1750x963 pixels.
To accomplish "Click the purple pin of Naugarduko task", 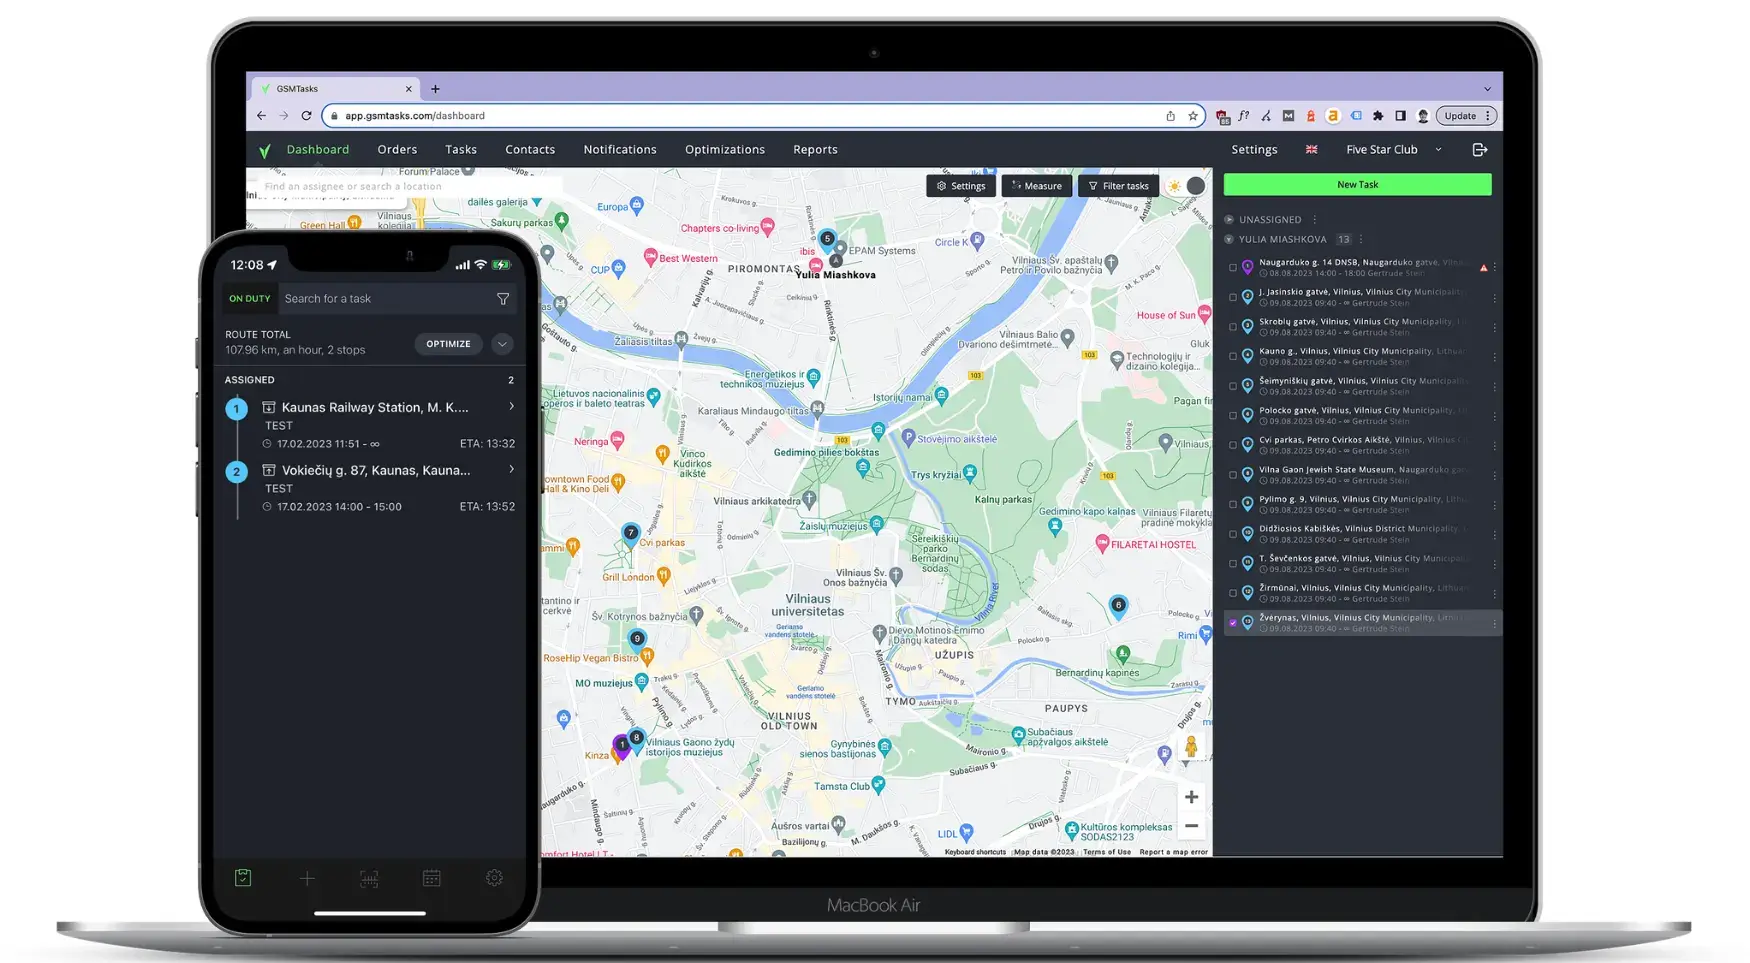I will coord(1247,267).
